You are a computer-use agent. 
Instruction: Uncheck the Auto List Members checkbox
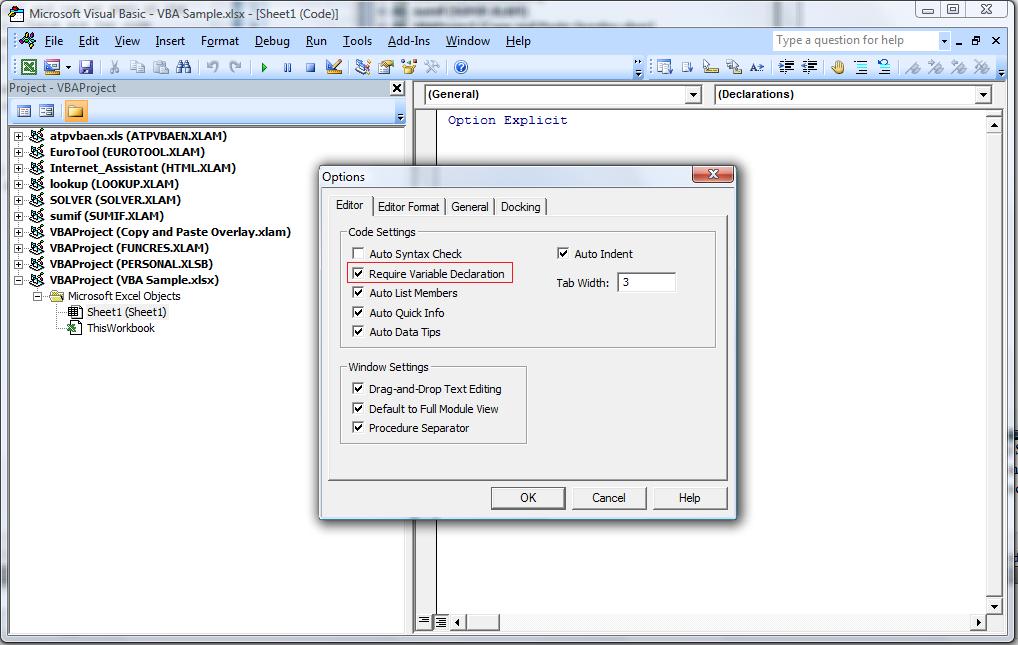click(358, 293)
